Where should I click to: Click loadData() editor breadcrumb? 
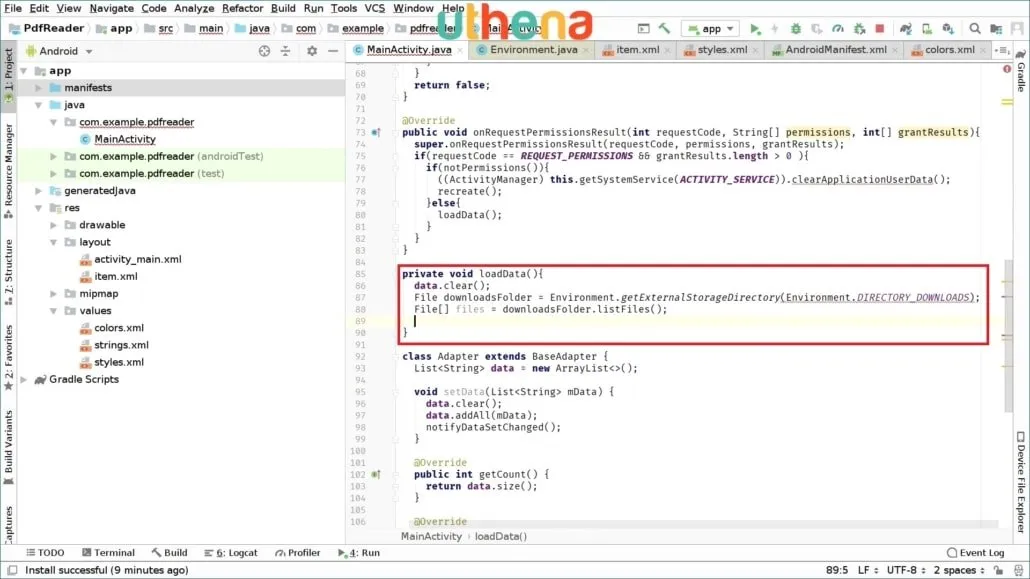pos(501,536)
